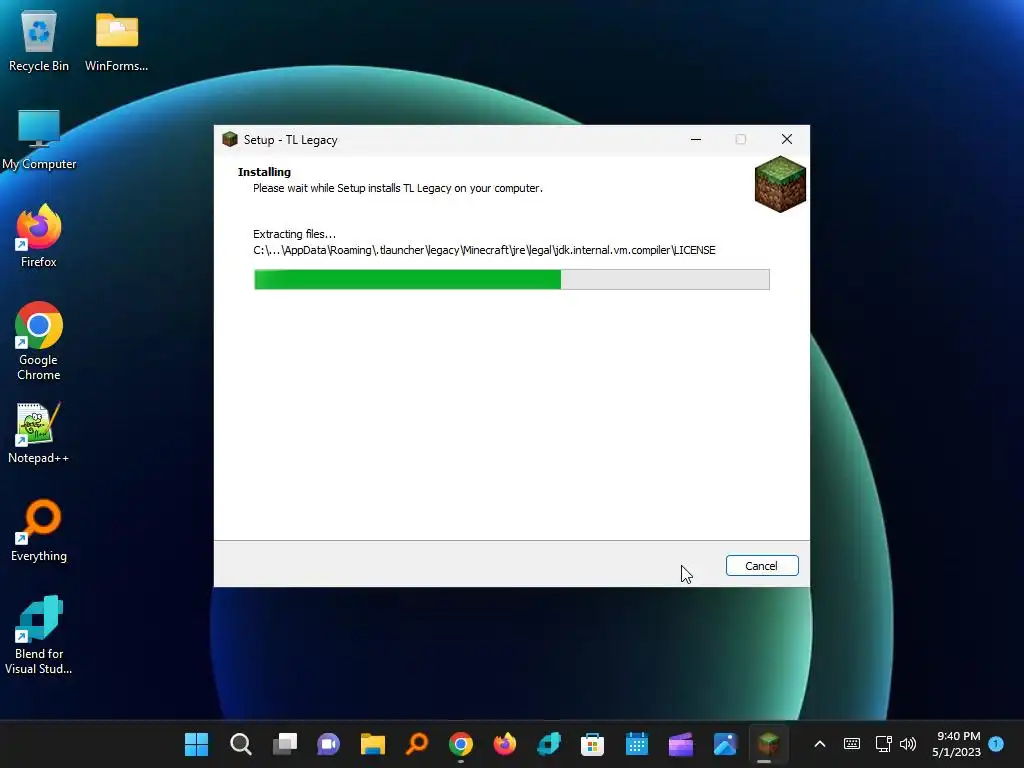The width and height of the screenshot is (1024, 768).
Task: Select the Notepad++ desktop shortcut
Action: [39, 432]
